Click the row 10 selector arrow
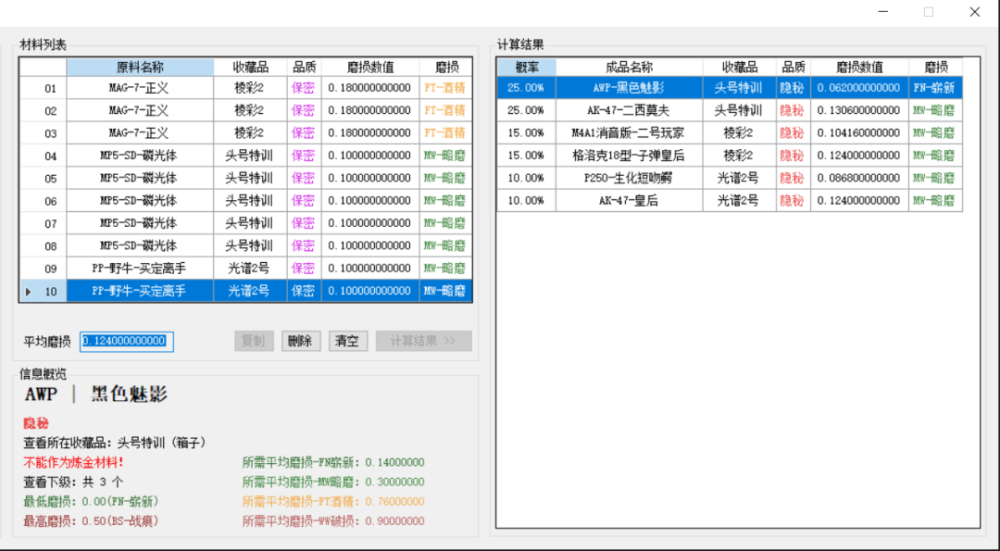The image size is (1000, 551). click(28, 291)
